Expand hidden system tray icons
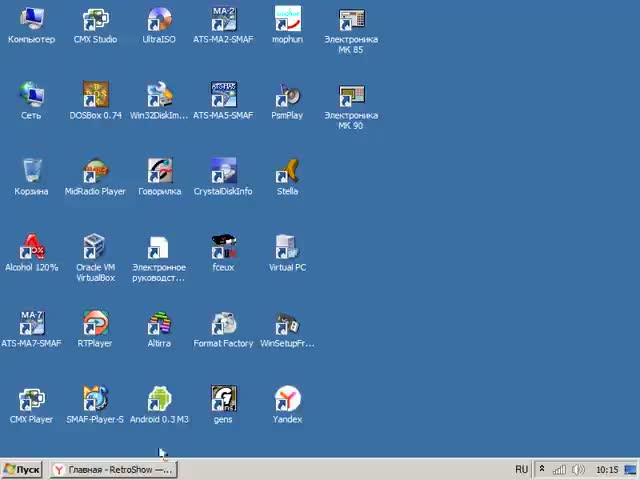640x480 pixels. pyautogui.click(x=542, y=469)
